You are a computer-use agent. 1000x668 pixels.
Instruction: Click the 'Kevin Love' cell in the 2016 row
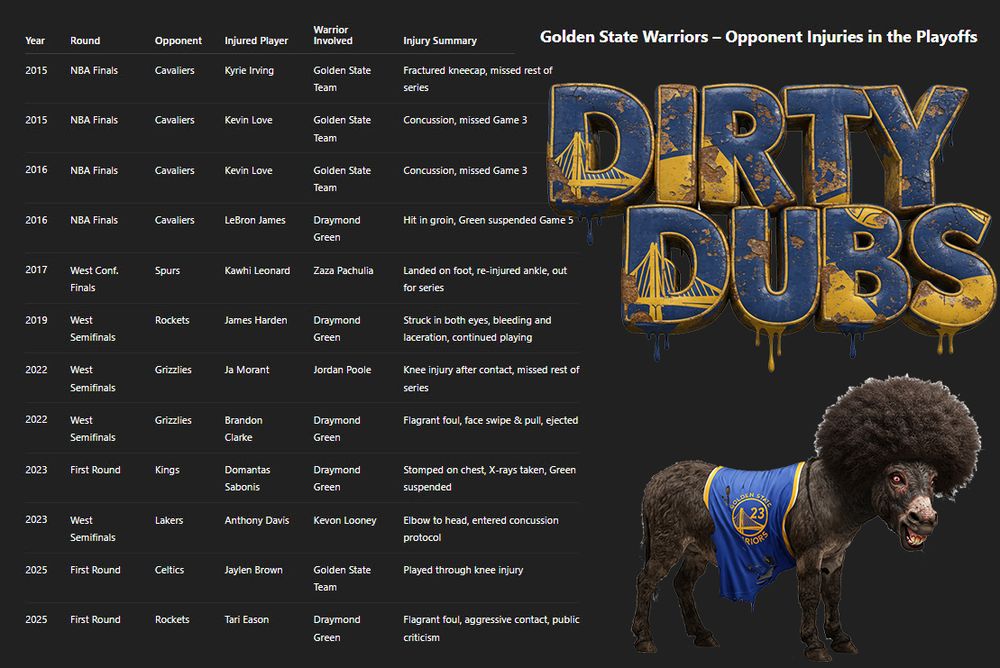[249, 170]
